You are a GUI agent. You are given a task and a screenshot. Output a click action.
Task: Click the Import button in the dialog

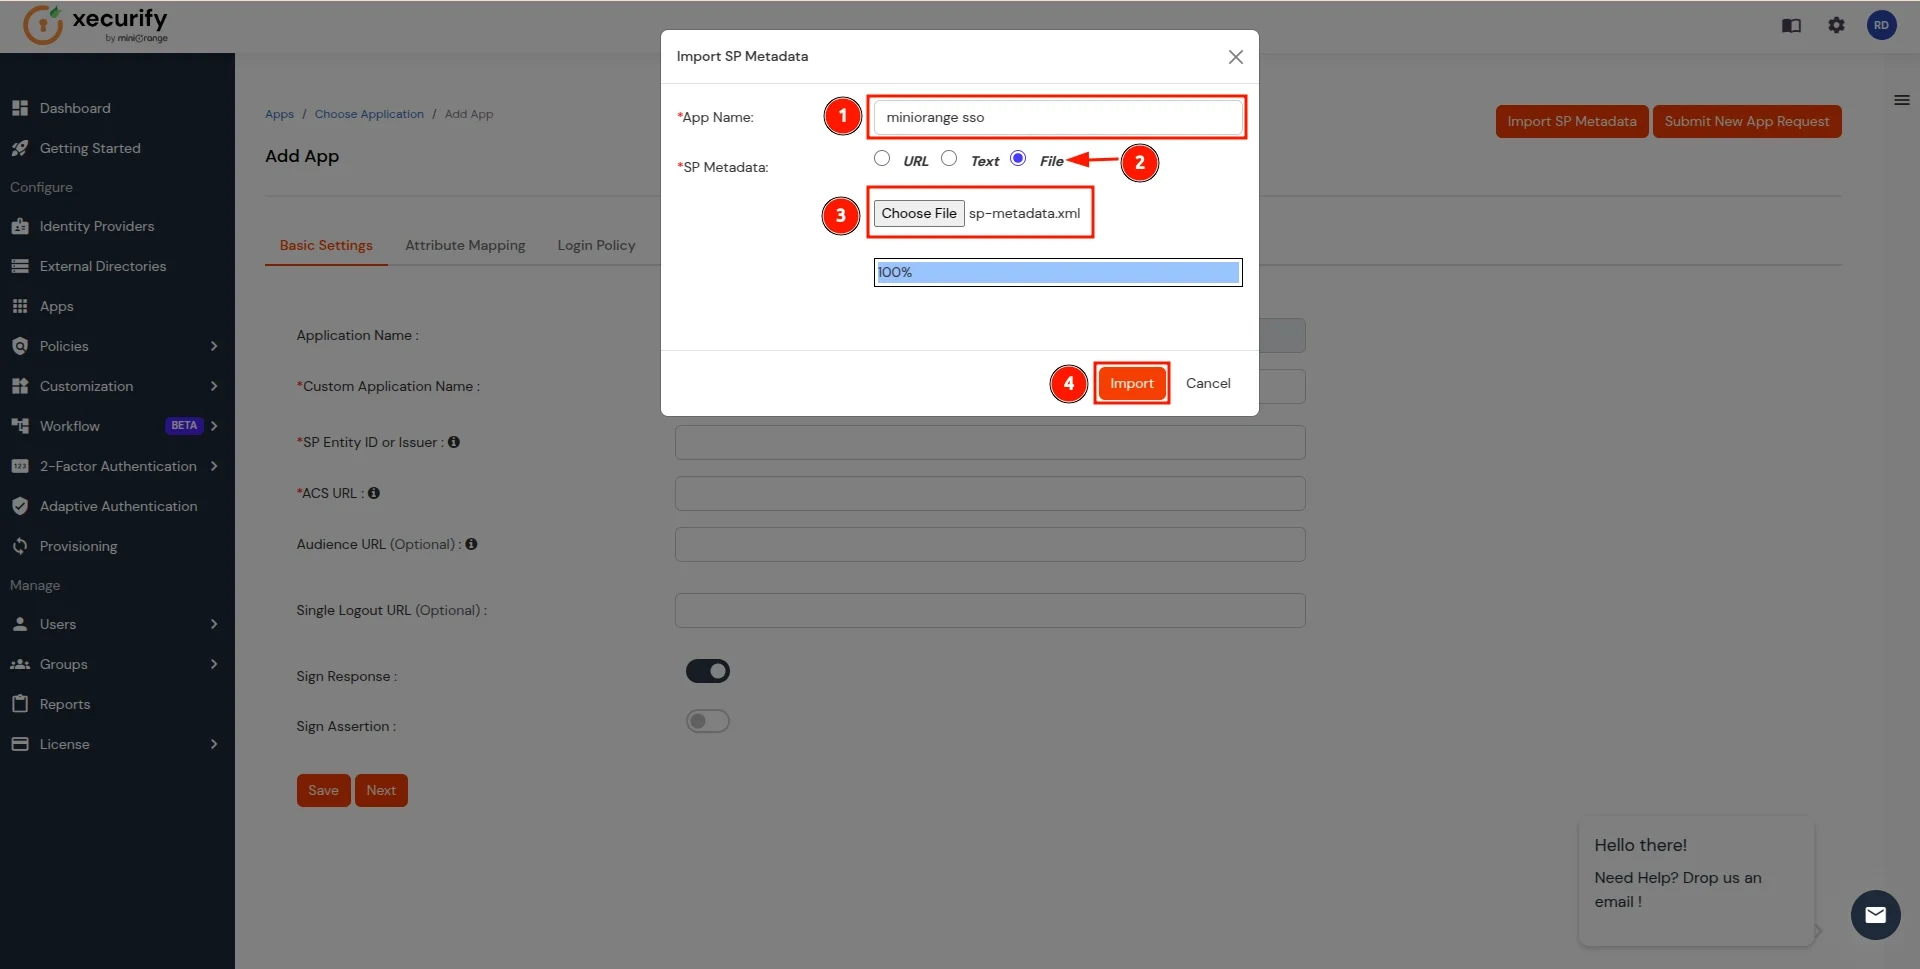1130,383
